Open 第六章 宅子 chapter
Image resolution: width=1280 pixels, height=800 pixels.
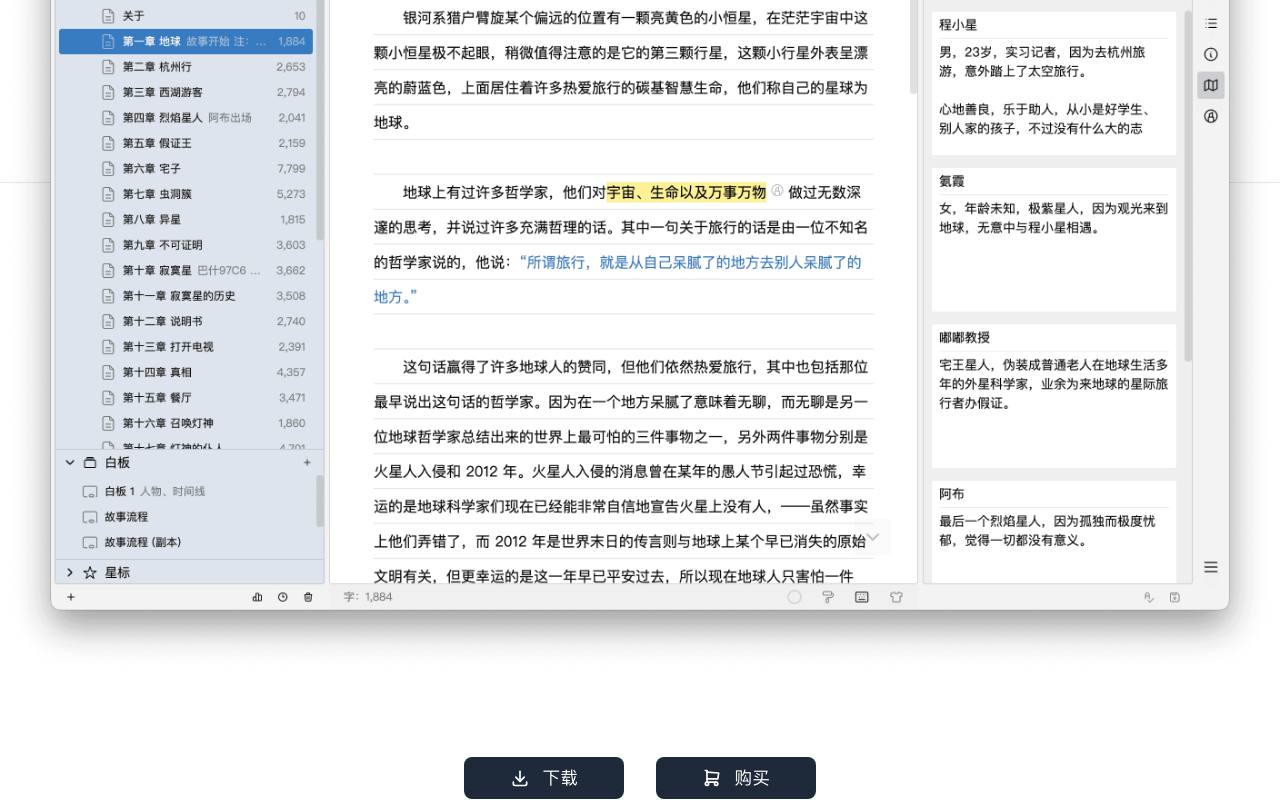coord(186,169)
